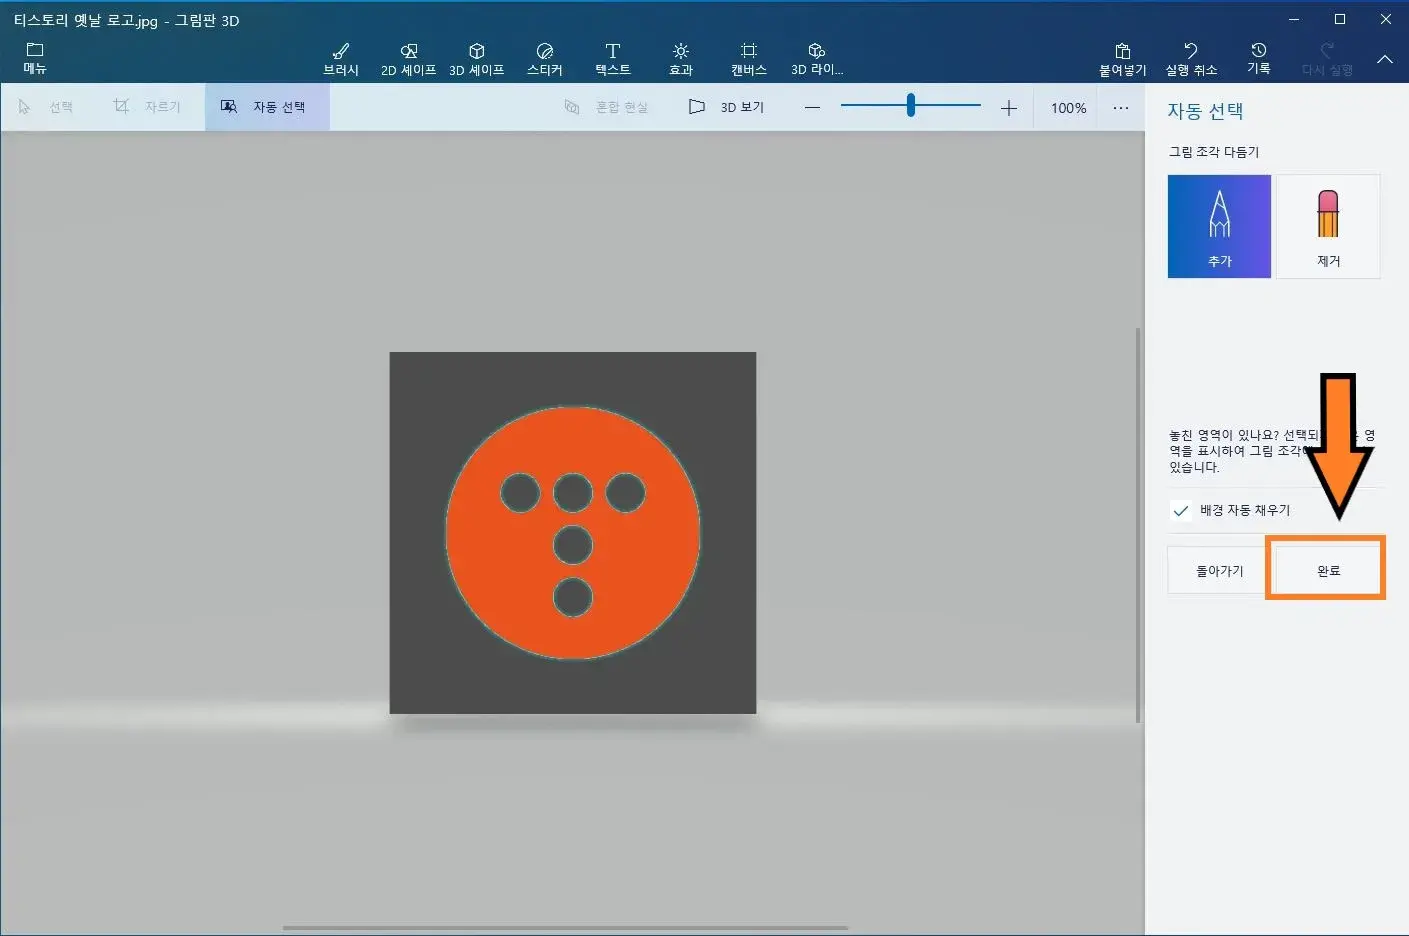The width and height of the screenshot is (1409, 936).
Task: Toggle the 배경 자동 채우기 checkbox
Action: pyautogui.click(x=1181, y=510)
